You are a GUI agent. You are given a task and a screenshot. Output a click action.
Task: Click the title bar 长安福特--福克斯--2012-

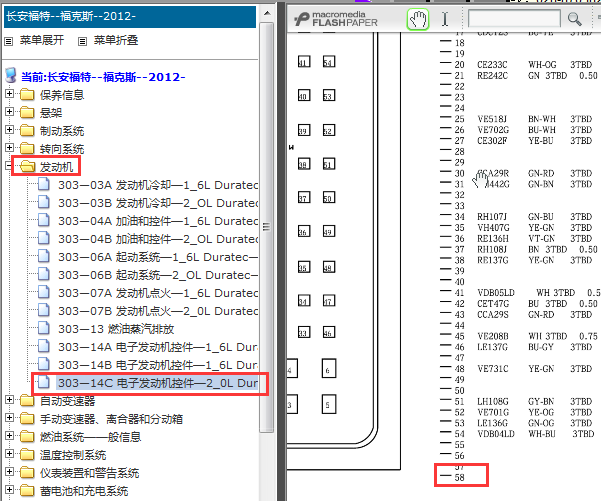(130, 16)
